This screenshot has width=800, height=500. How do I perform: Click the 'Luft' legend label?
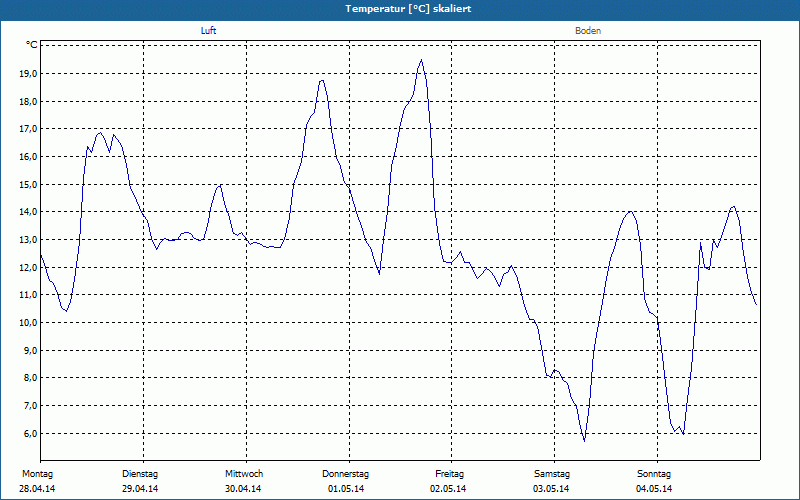[x=209, y=31]
